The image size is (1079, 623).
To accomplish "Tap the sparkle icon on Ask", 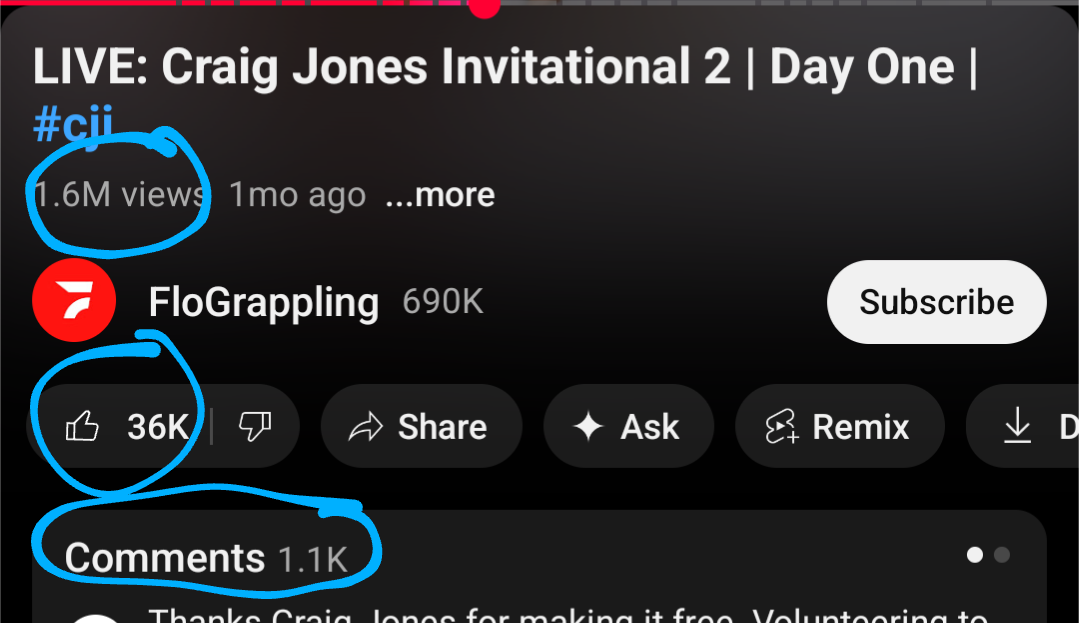I will click(x=589, y=426).
